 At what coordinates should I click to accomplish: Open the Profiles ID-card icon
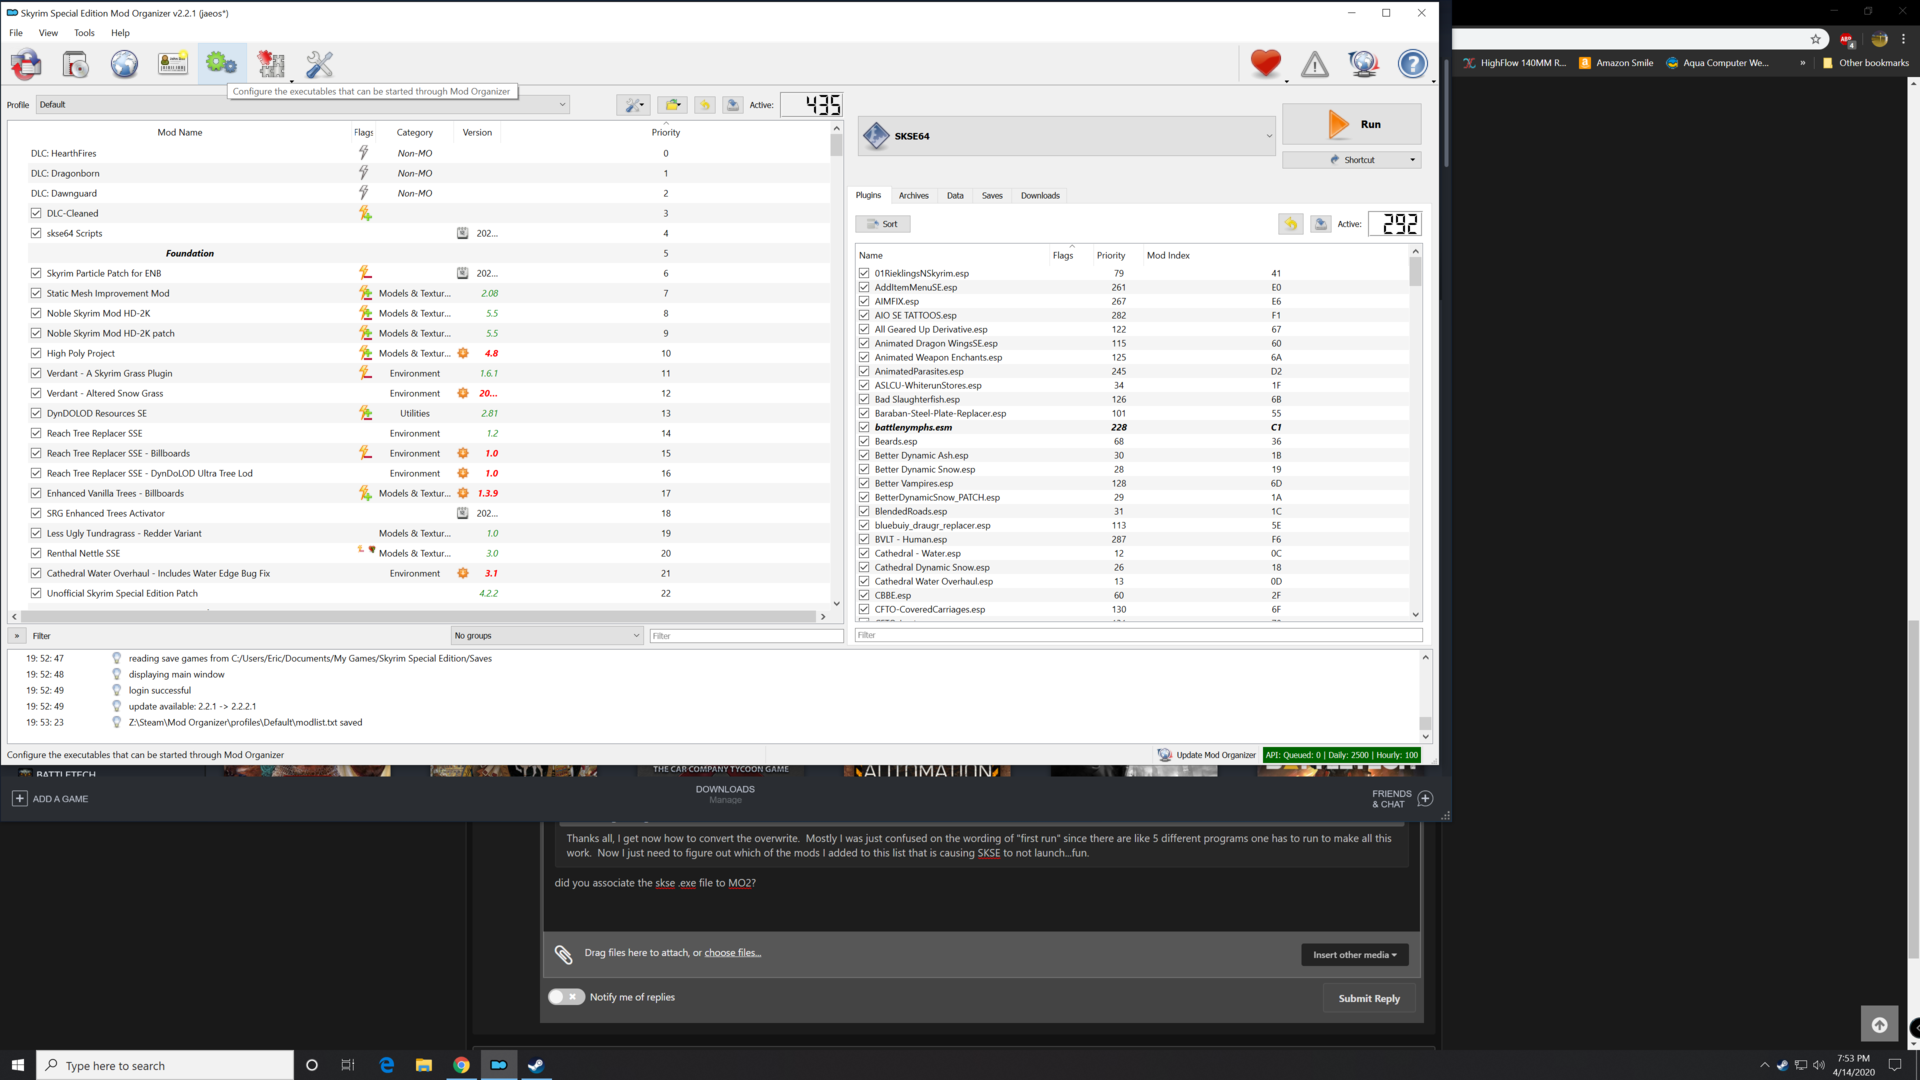(x=173, y=64)
